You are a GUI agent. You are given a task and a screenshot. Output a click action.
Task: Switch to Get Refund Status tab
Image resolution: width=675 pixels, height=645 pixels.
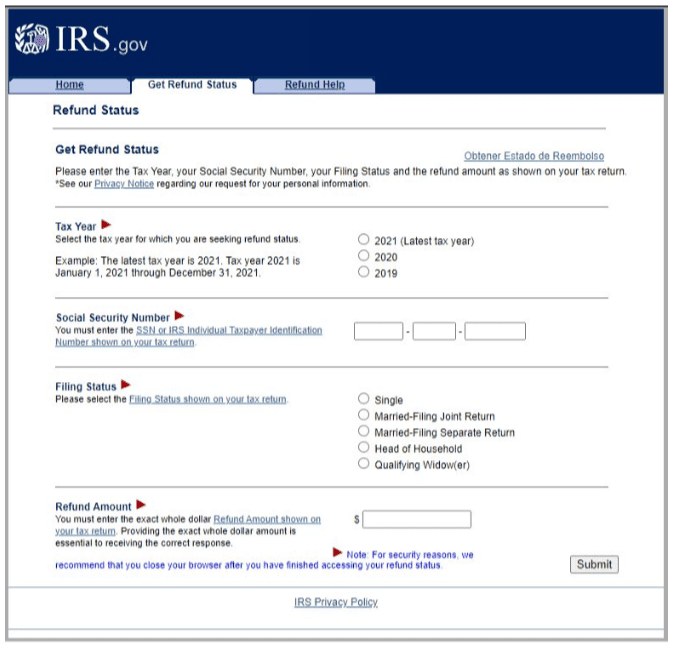point(192,85)
